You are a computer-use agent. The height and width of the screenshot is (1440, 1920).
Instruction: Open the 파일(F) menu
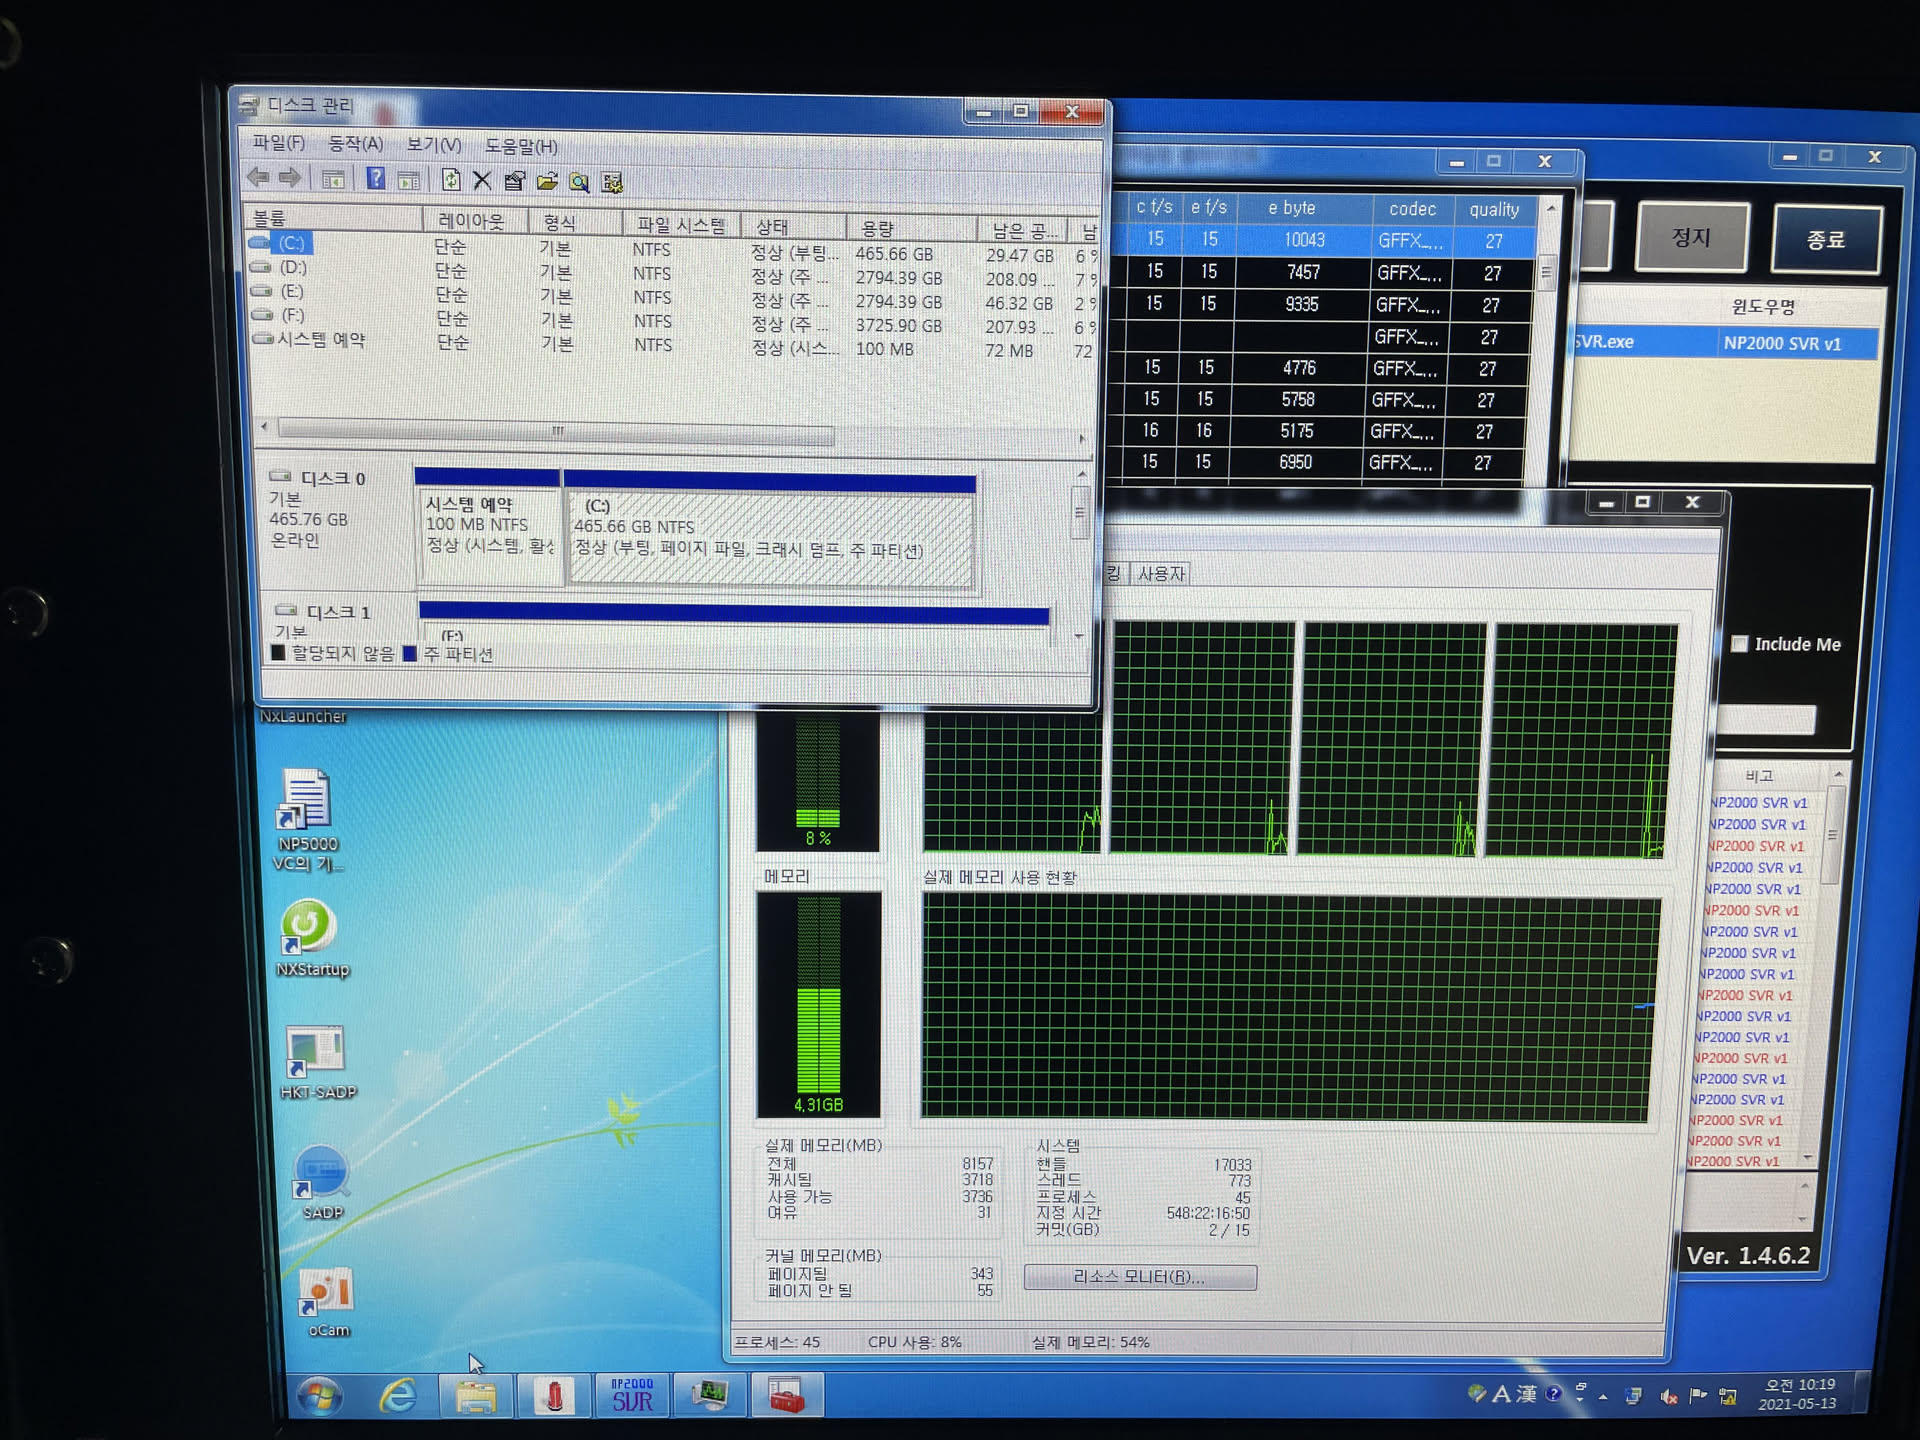pos(278,143)
